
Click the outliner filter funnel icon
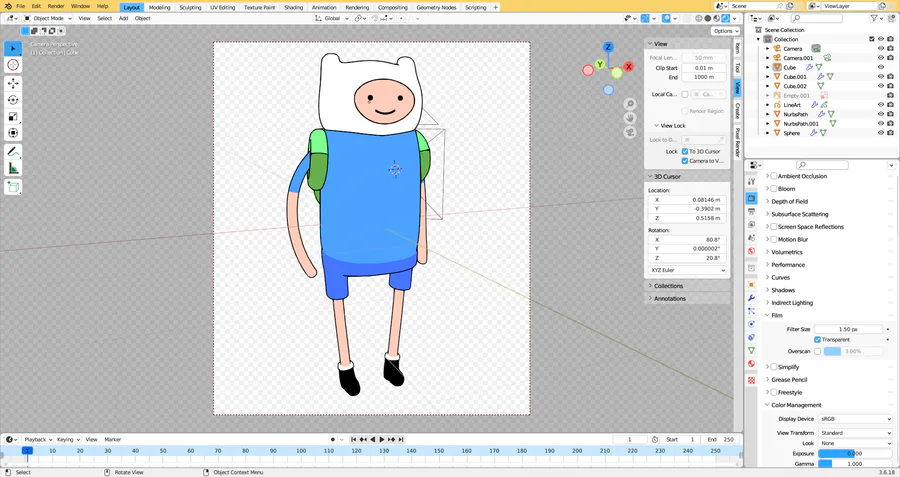pyautogui.click(x=874, y=18)
